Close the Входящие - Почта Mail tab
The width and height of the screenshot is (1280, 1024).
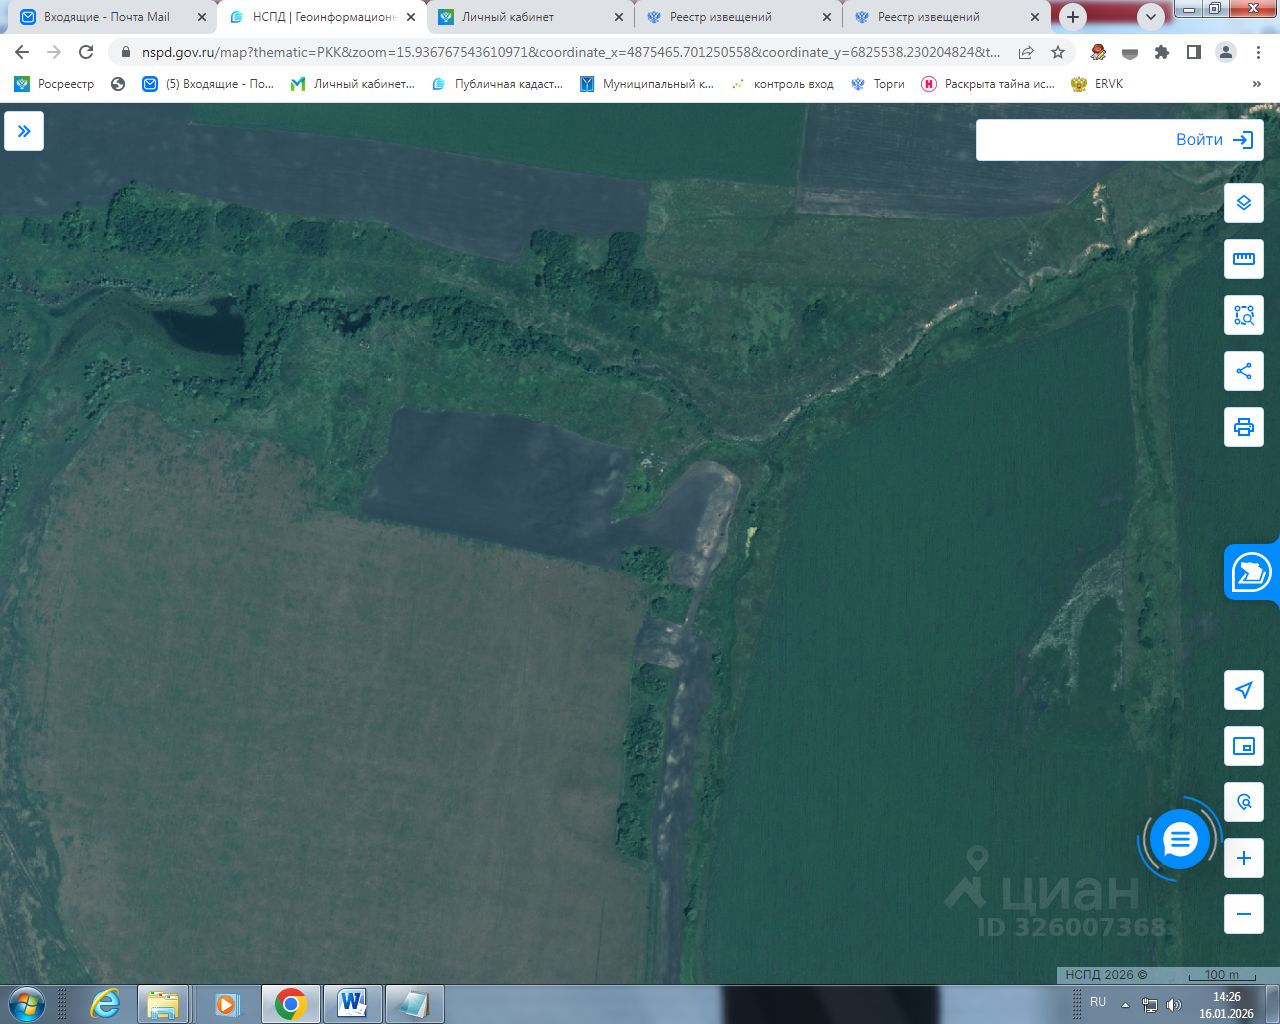[x=202, y=17]
